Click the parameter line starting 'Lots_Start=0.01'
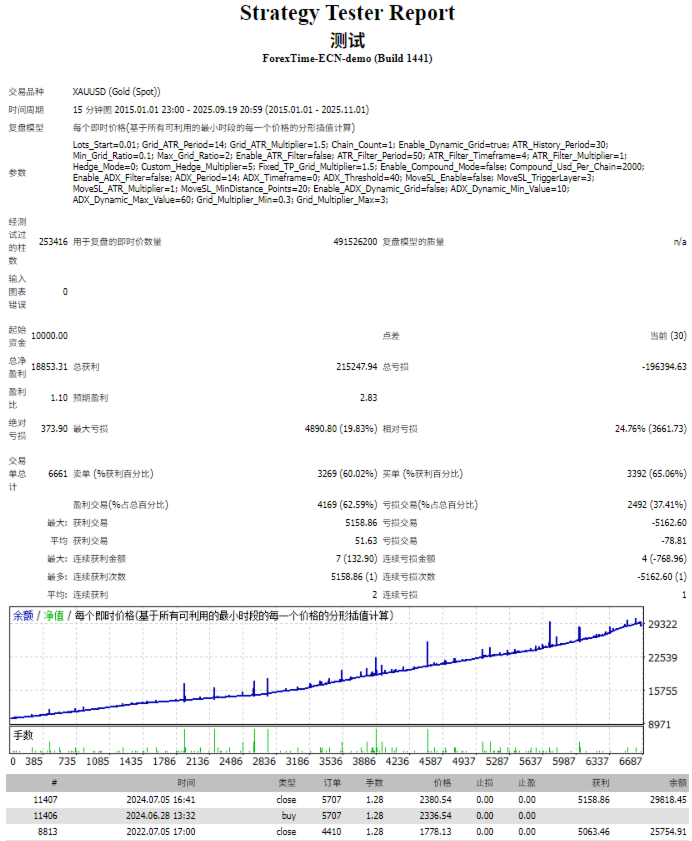 340,145
